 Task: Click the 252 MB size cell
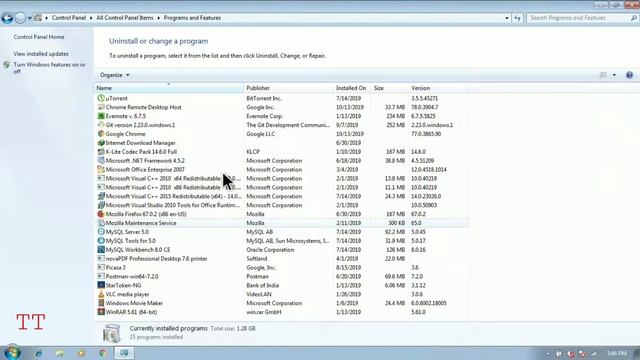[x=396, y=125]
